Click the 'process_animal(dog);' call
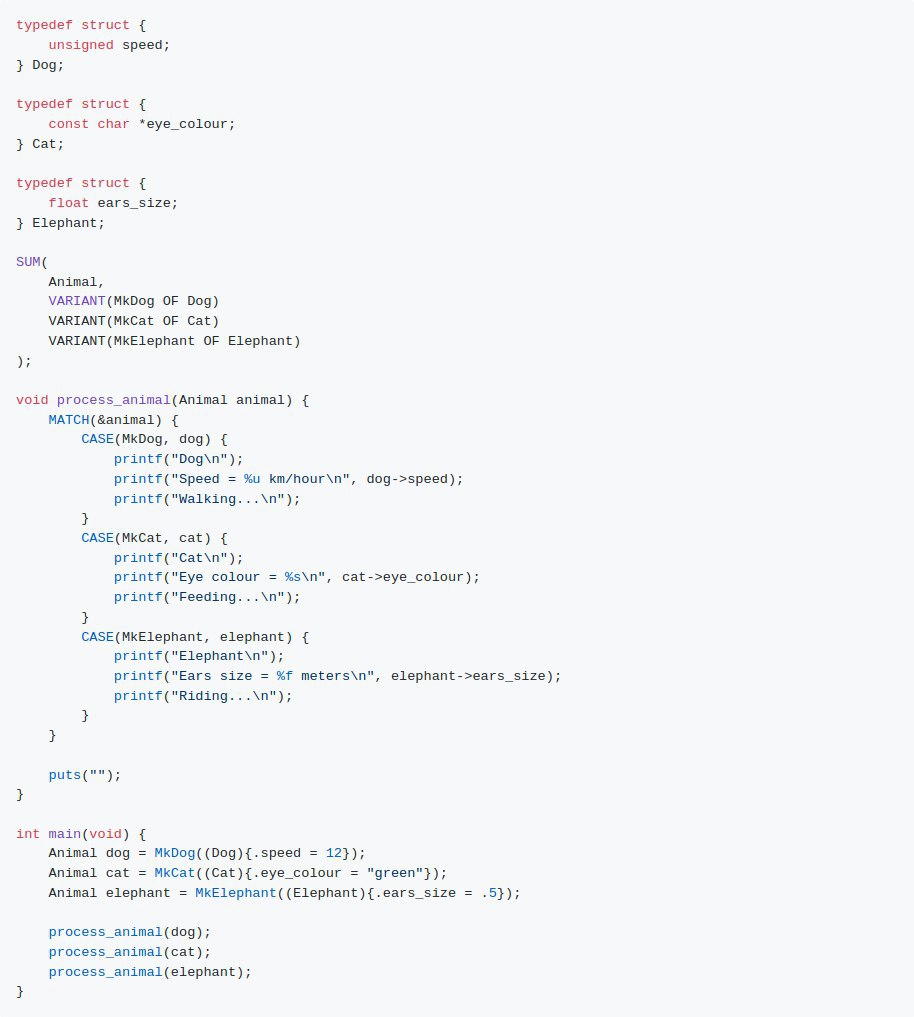 pyautogui.click(x=130, y=933)
